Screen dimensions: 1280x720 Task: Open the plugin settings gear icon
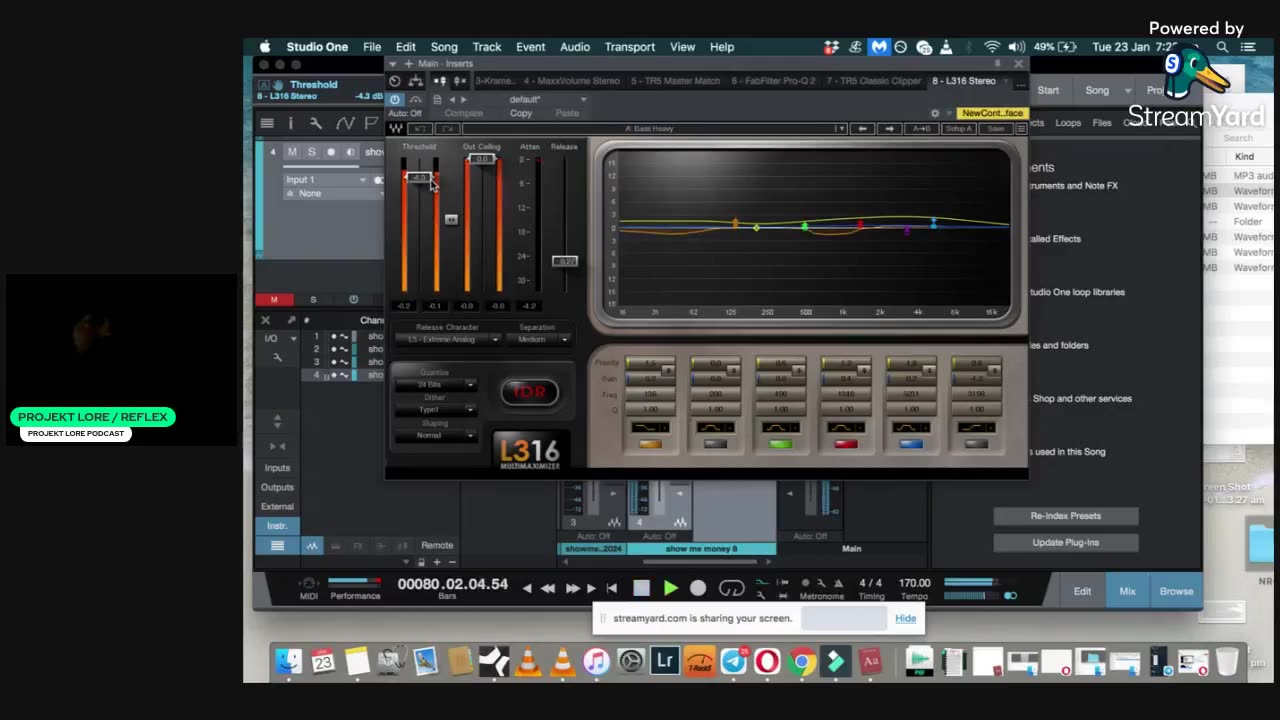point(935,113)
